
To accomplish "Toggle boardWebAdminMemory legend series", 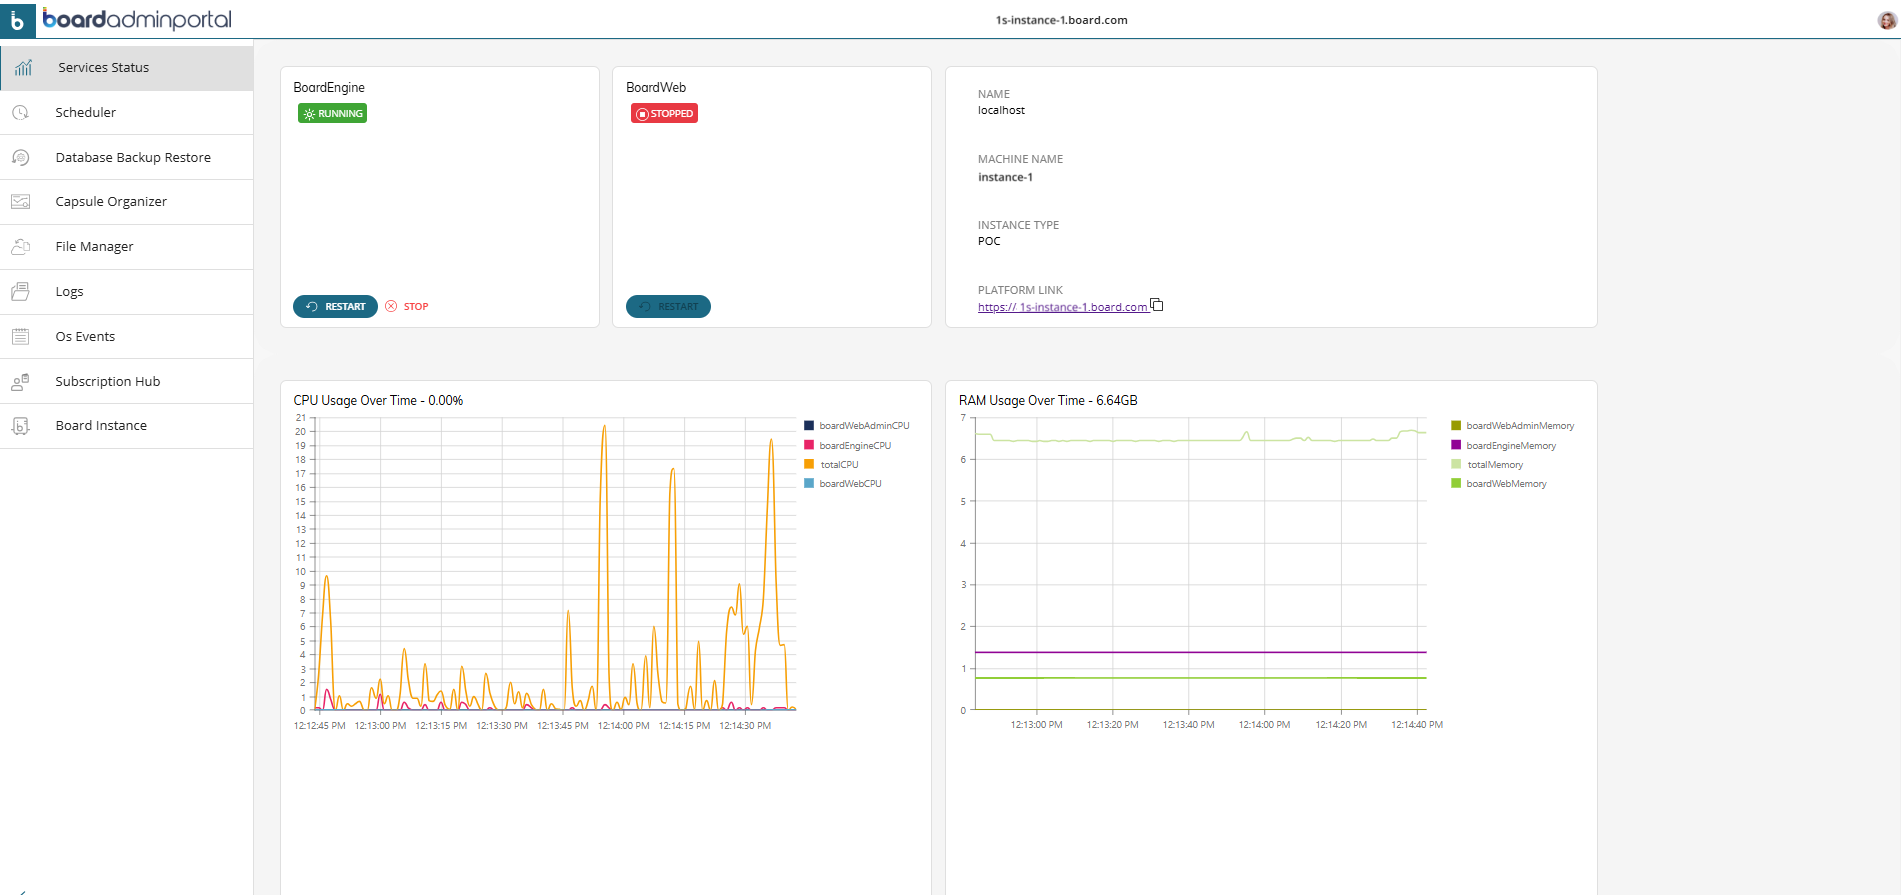I will (1513, 426).
